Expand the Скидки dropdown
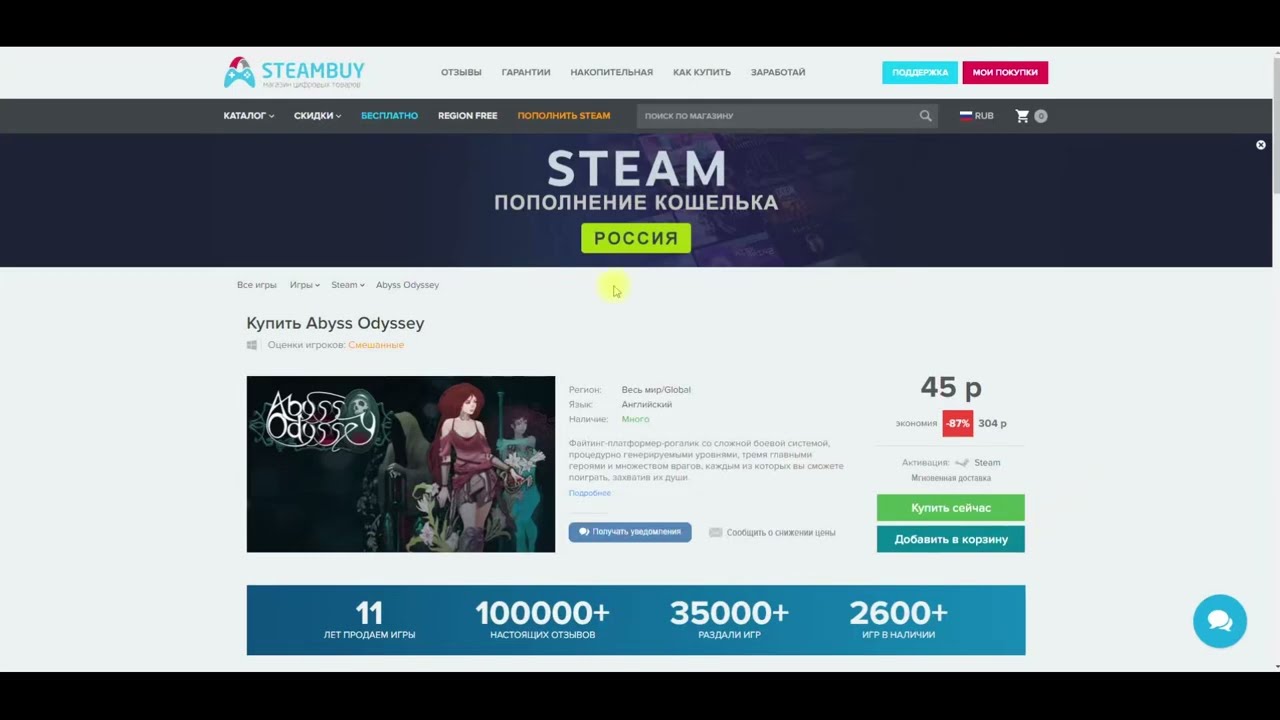Image resolution: width=1280 pixels, height=720 pixels. [318, 116]
